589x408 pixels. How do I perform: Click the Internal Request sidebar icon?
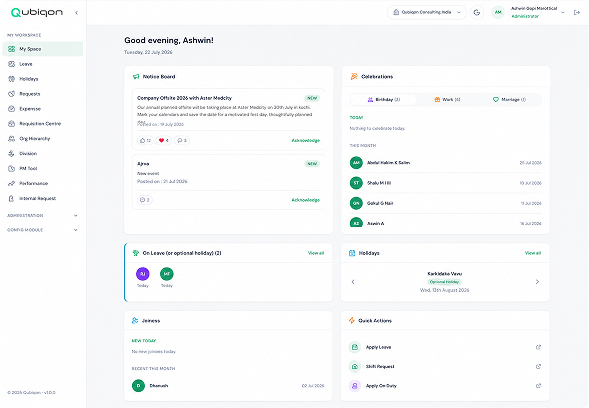pos(11,198)
